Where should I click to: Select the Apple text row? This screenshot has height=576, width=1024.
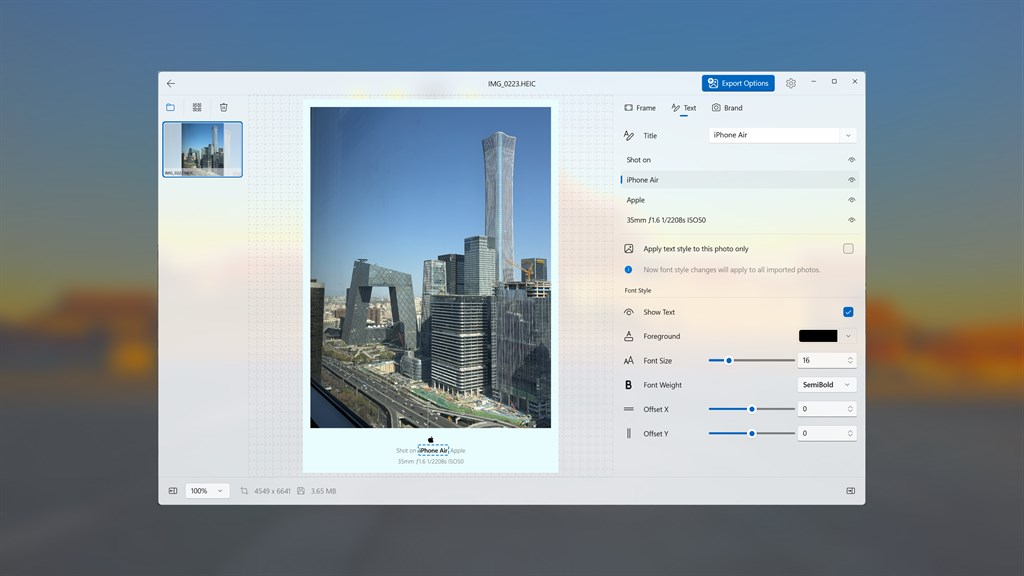[x=739, y=200]
